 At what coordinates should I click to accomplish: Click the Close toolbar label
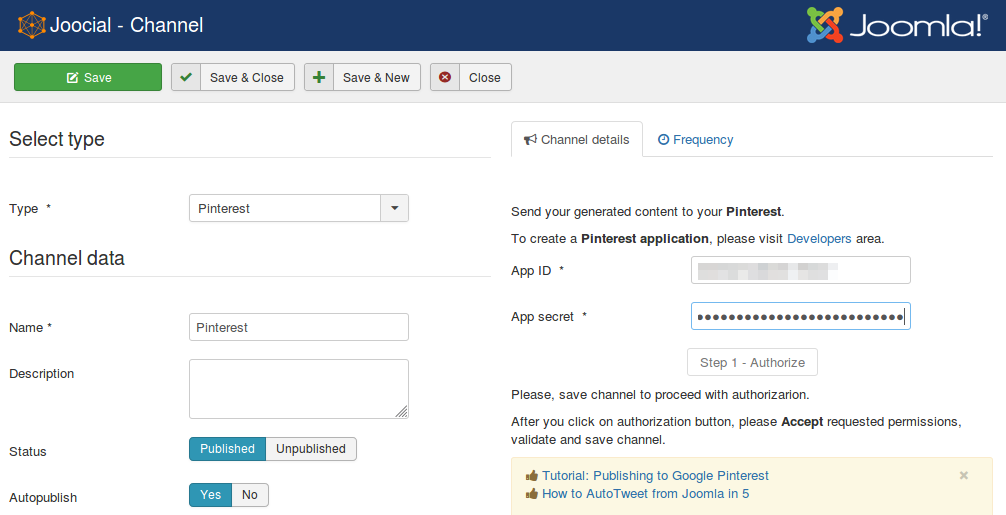coord(484,78)
